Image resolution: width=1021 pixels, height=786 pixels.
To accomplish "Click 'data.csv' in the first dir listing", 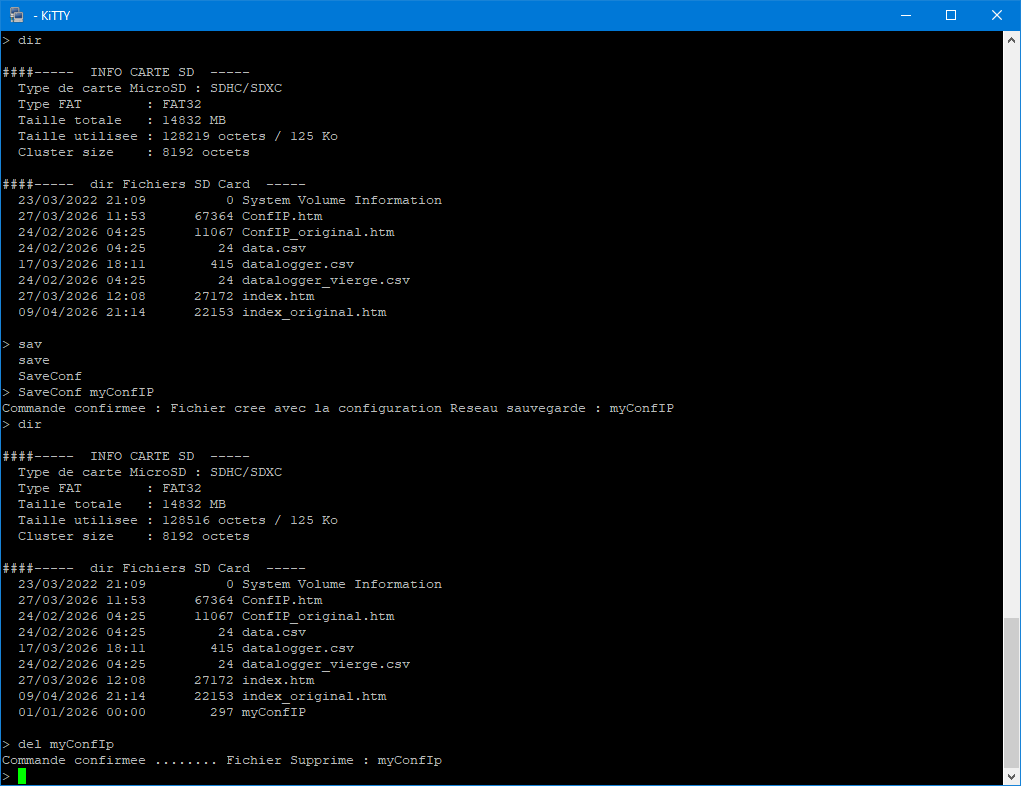I will click(273, 248).
